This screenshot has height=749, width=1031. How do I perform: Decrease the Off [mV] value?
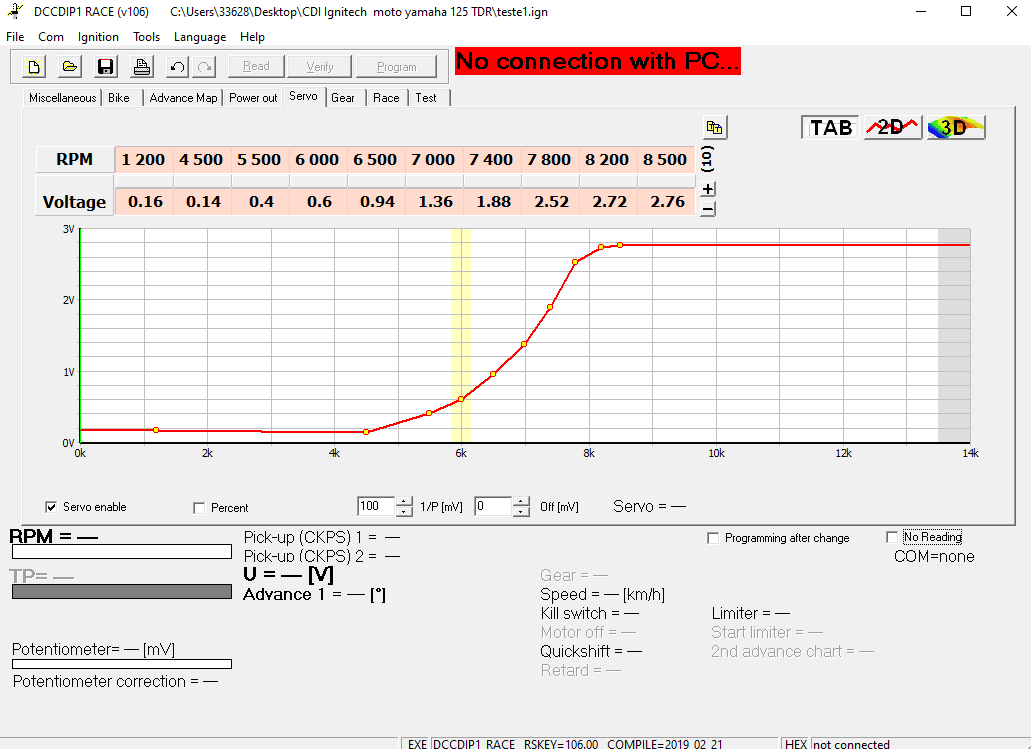tap(521, 512)
